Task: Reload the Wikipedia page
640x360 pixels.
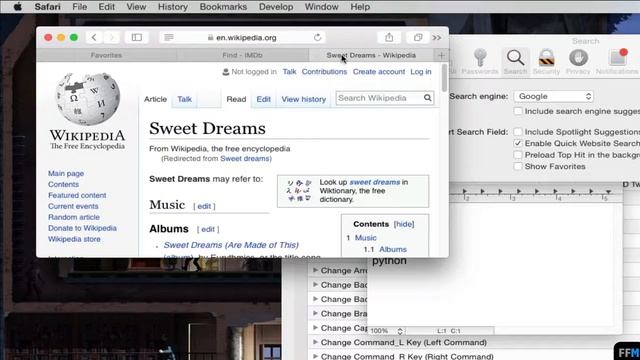Action: point(318,38)
